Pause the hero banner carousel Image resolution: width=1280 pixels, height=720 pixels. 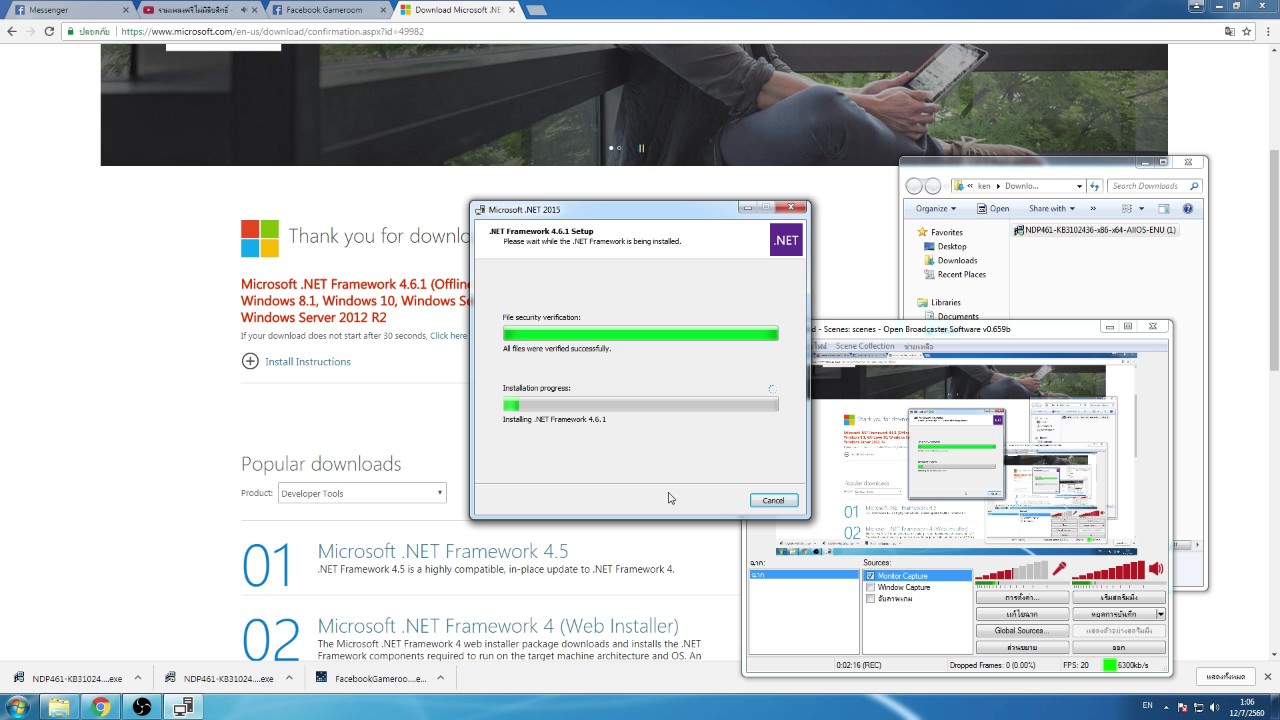[641, 148]
